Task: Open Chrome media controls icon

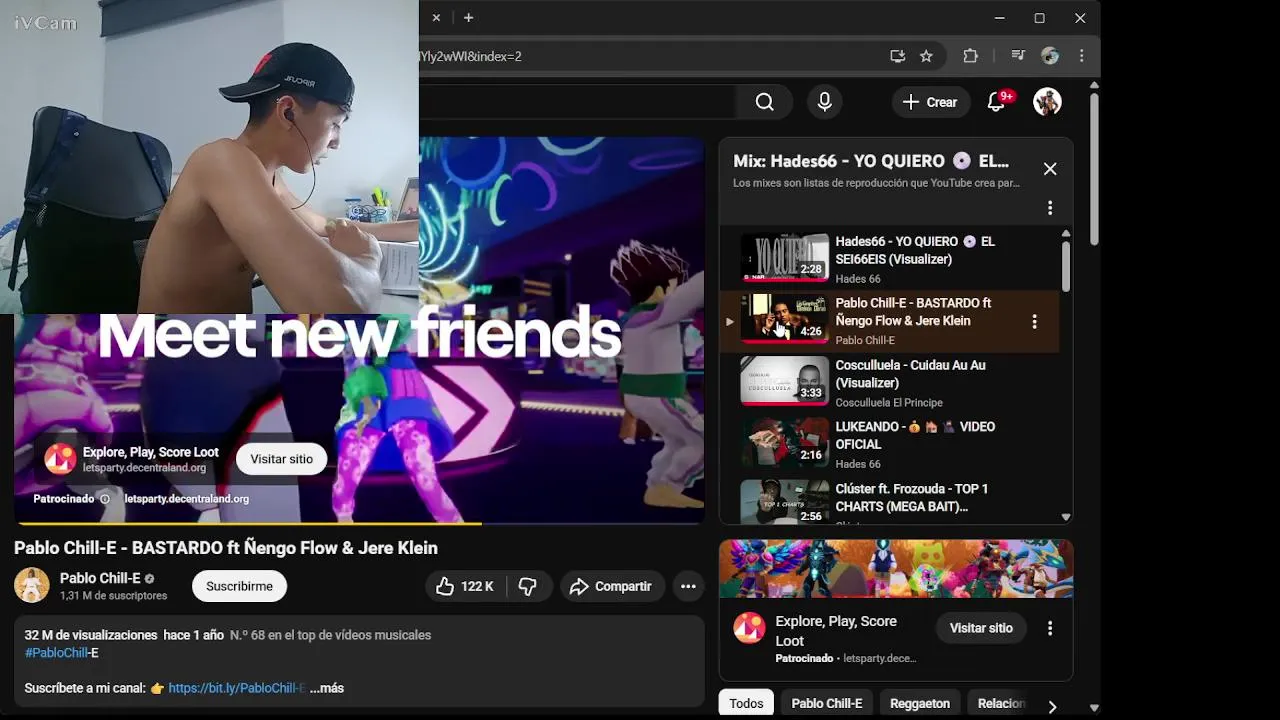Action: pyautogui.click(x=1018, y=56)
